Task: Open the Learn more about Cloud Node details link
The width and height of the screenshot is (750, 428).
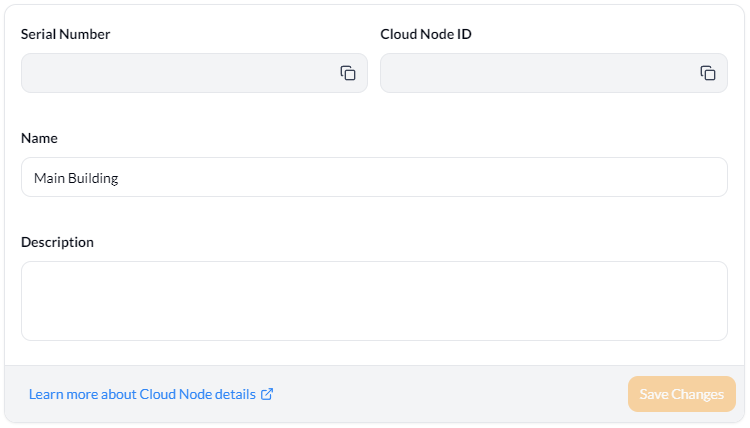Action: point(151,394)
